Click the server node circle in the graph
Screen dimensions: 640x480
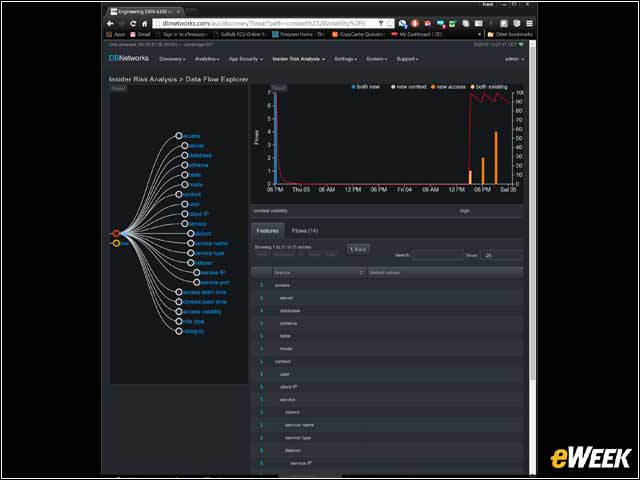coord(184,146)
